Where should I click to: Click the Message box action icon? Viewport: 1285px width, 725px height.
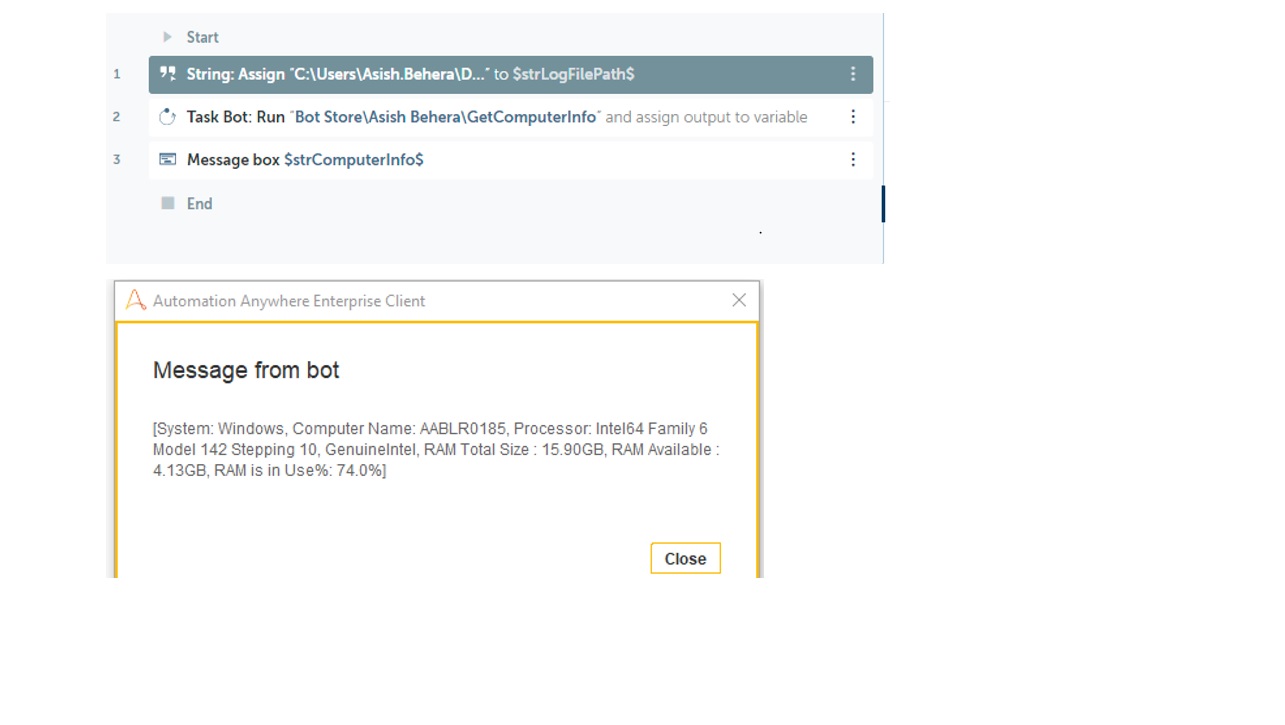point(168,160)
